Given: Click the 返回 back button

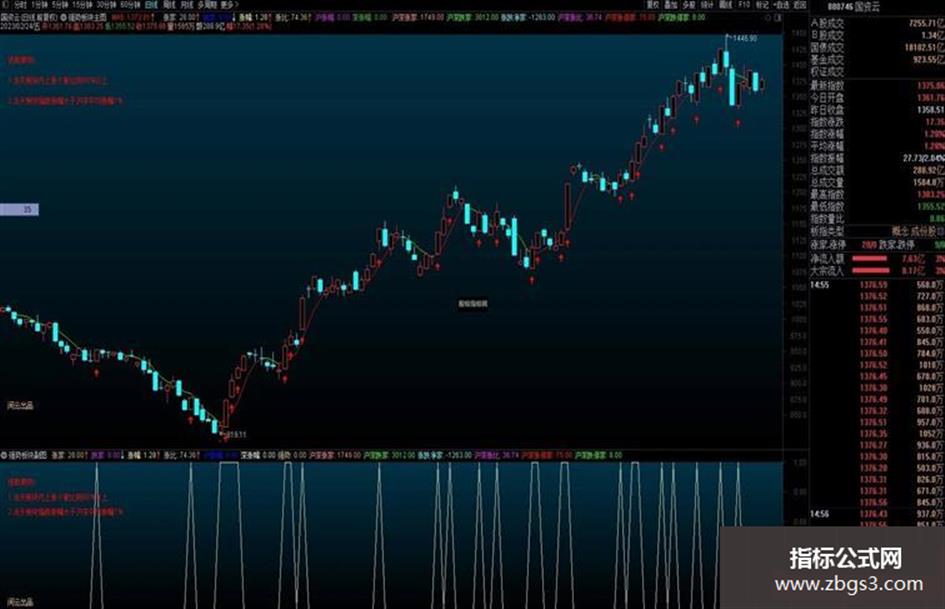Looking at the screenshot, I should 800,5.
